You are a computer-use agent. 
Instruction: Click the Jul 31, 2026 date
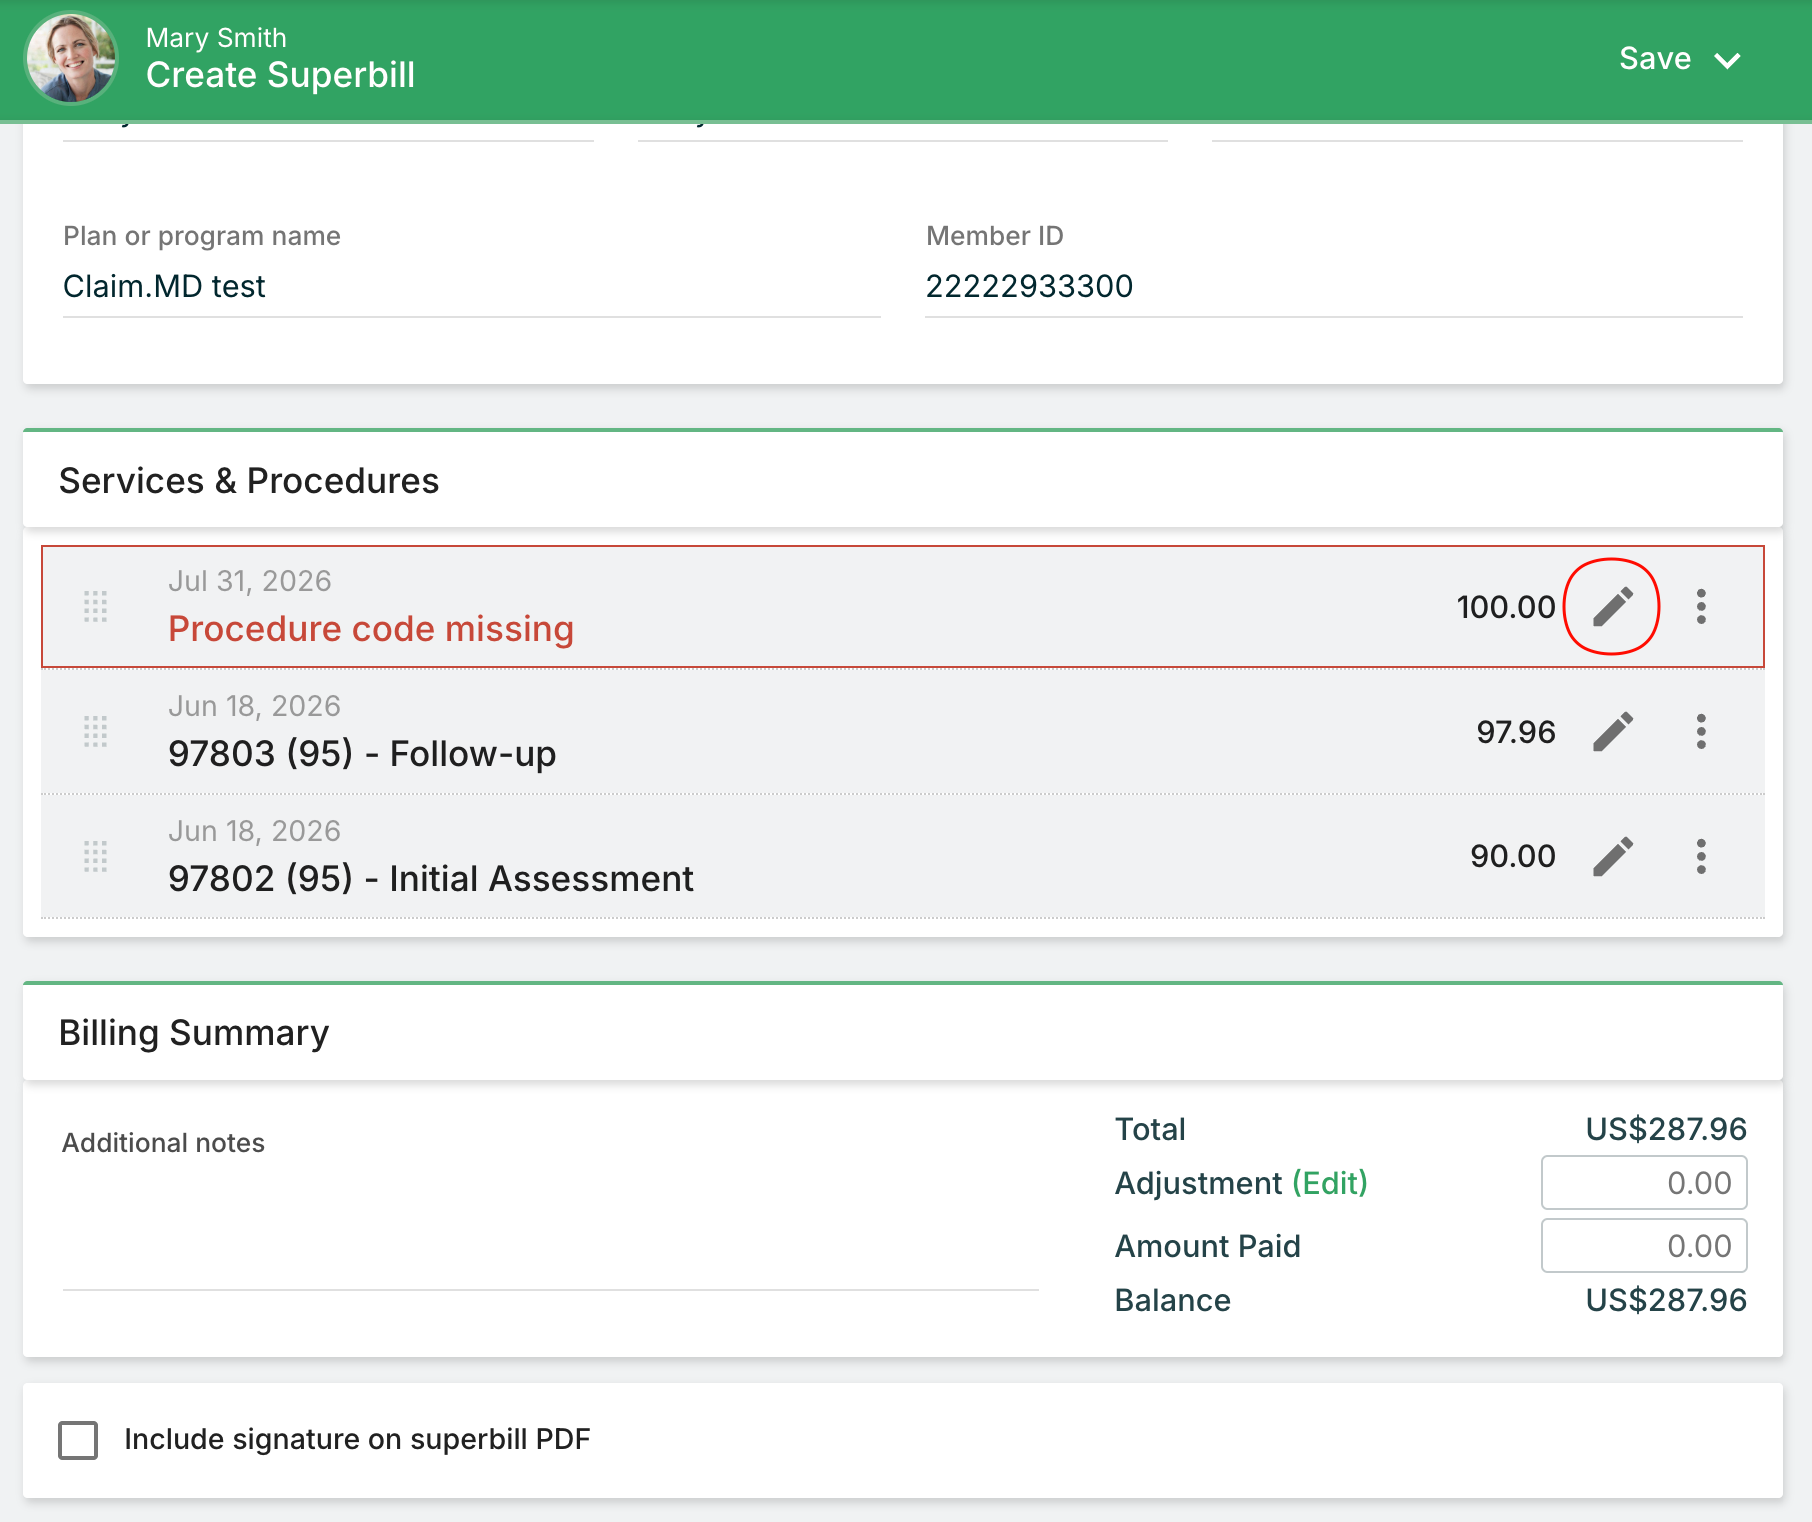click(250, 581)
